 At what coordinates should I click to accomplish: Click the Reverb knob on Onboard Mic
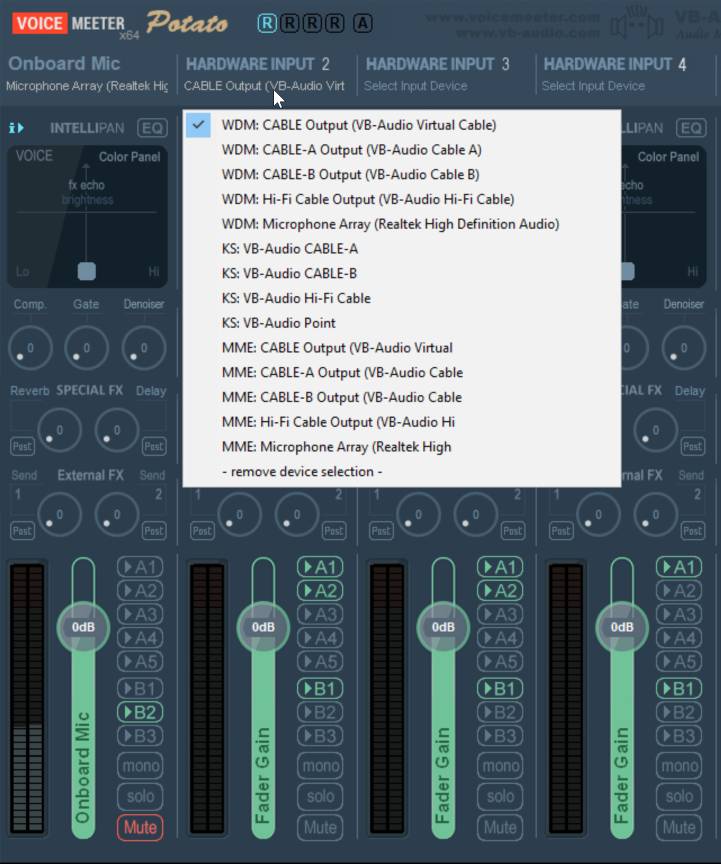(x=58, y=431)
